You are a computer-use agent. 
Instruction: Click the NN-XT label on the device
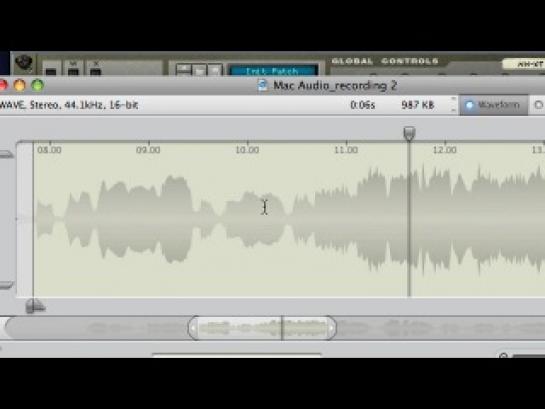[x=525, y=64]
